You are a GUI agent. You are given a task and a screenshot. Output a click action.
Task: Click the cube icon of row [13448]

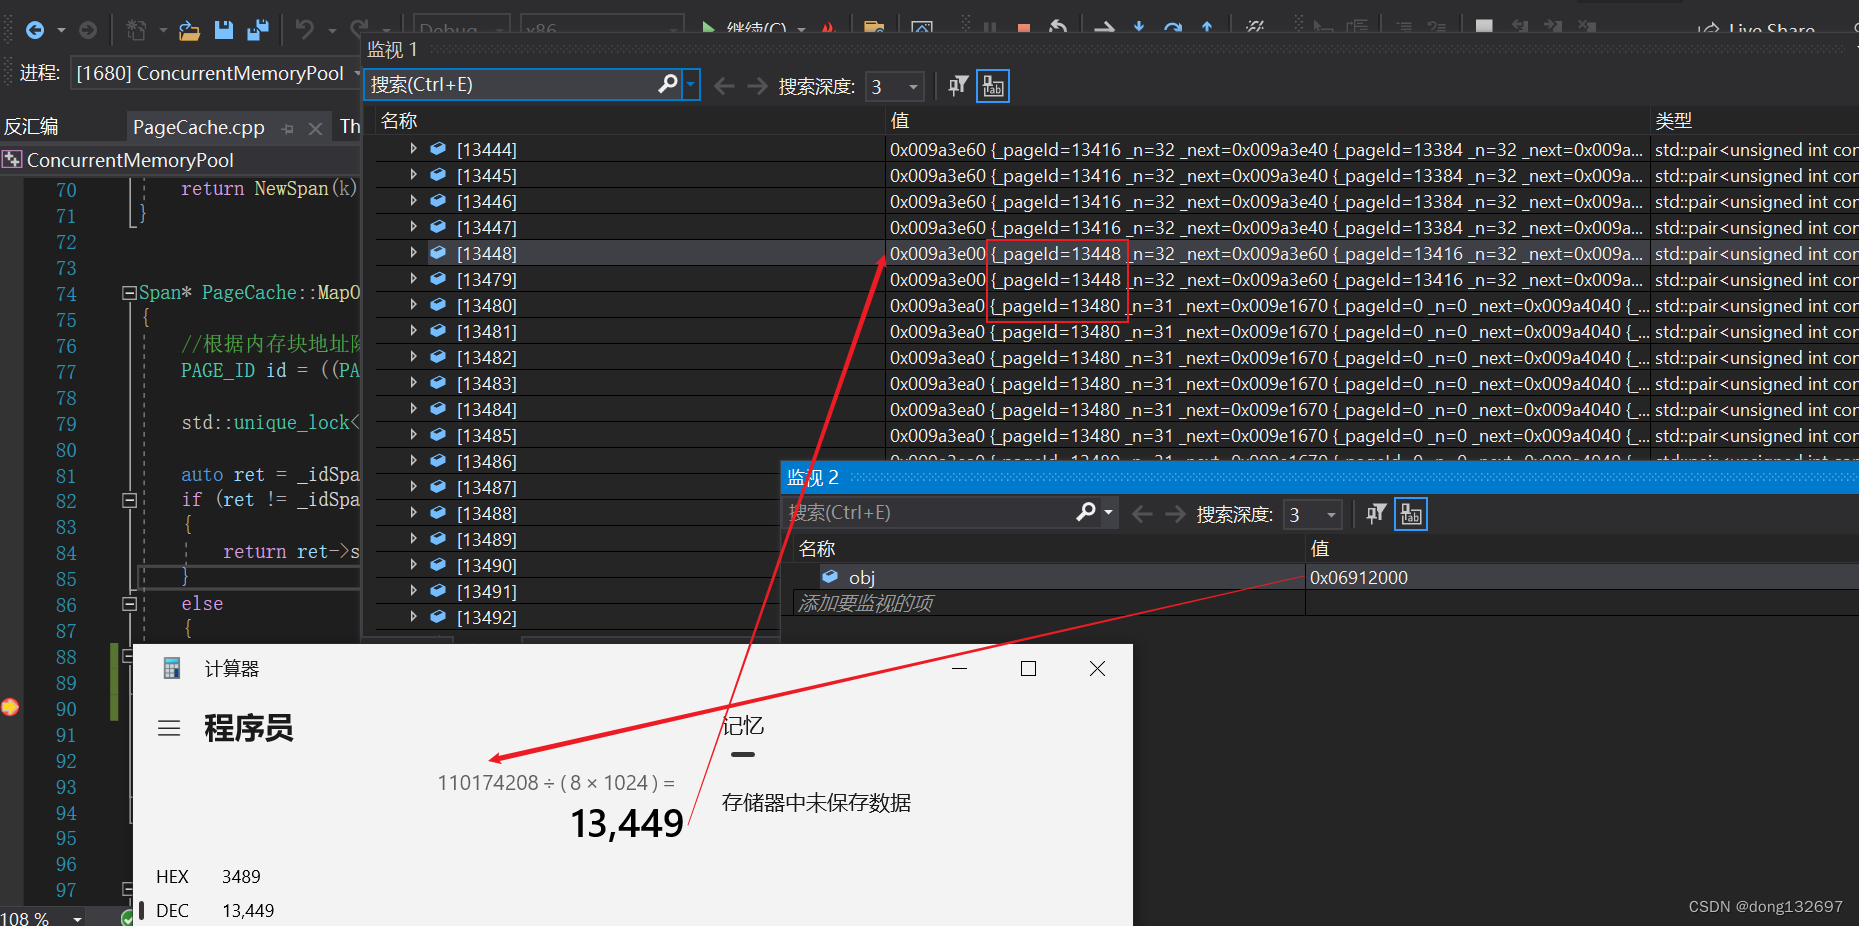point(438,253)
